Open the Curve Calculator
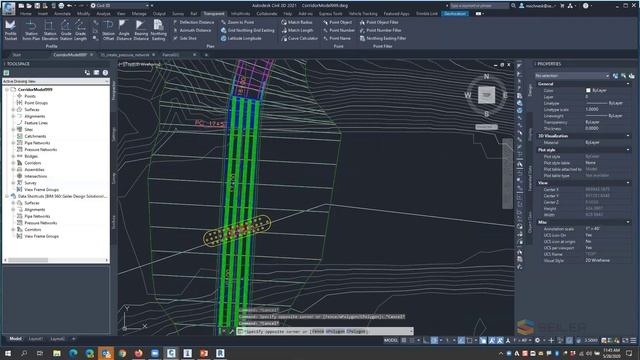Screen dimensions: 640x360 (x=299, y=38)
